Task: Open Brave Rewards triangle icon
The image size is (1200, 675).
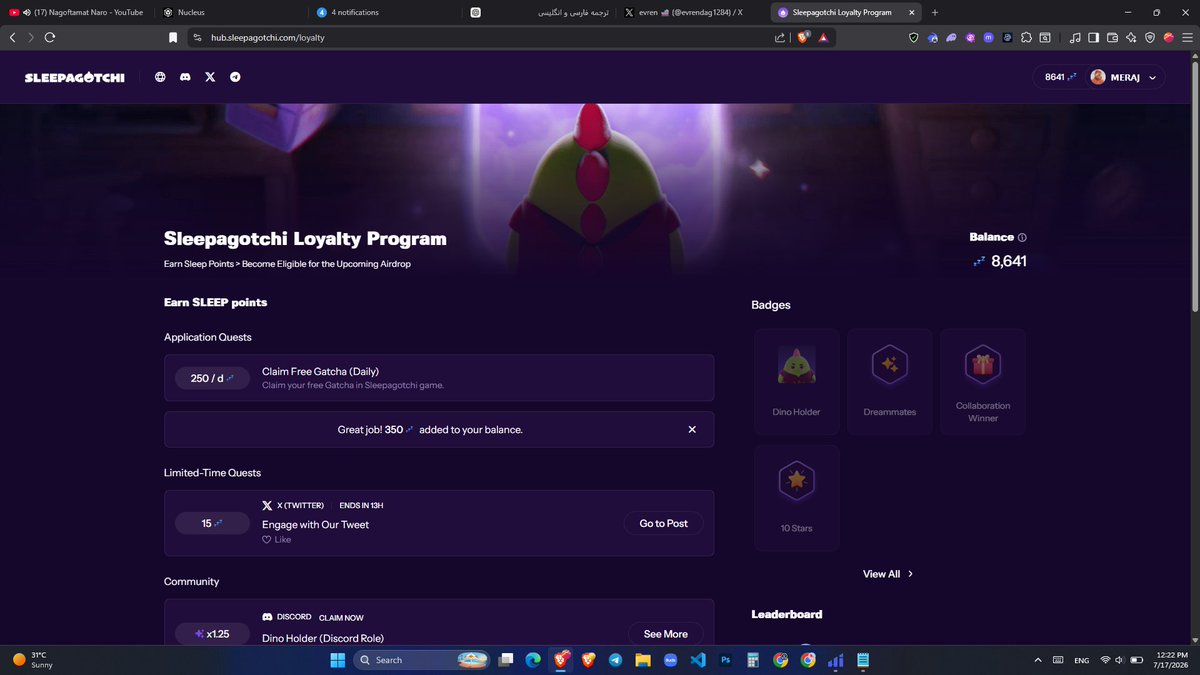Action: tap(822, 37)
